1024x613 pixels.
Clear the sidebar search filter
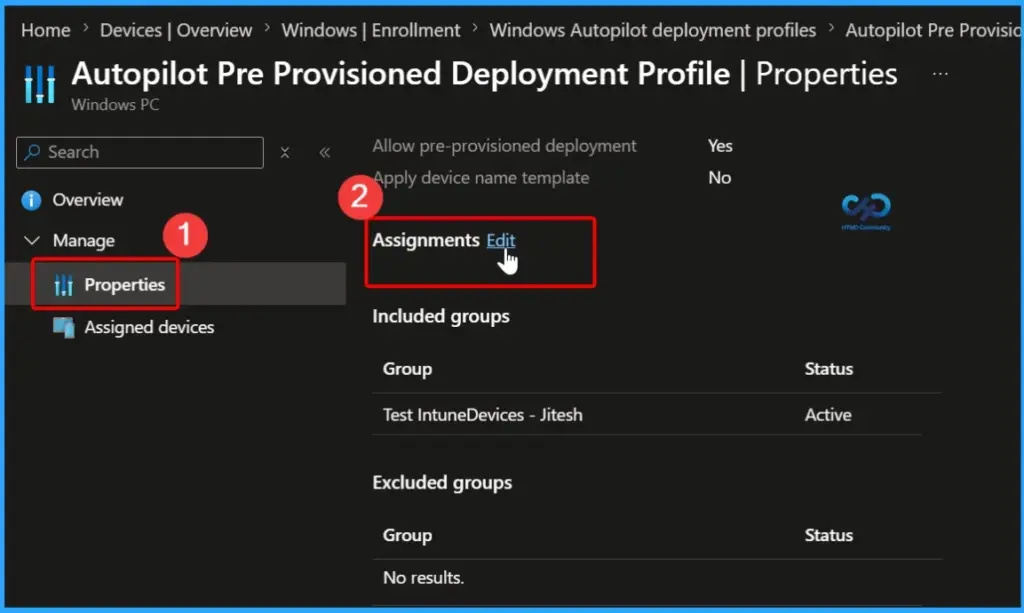[285, 153]
